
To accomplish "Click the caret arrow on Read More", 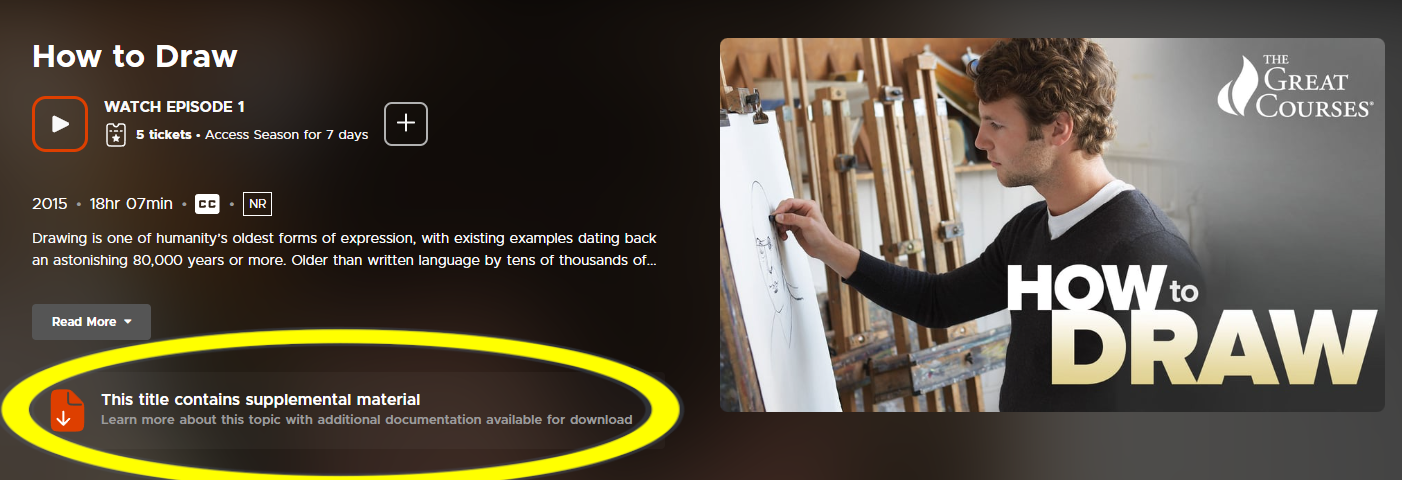I will (x=127, y=322).
